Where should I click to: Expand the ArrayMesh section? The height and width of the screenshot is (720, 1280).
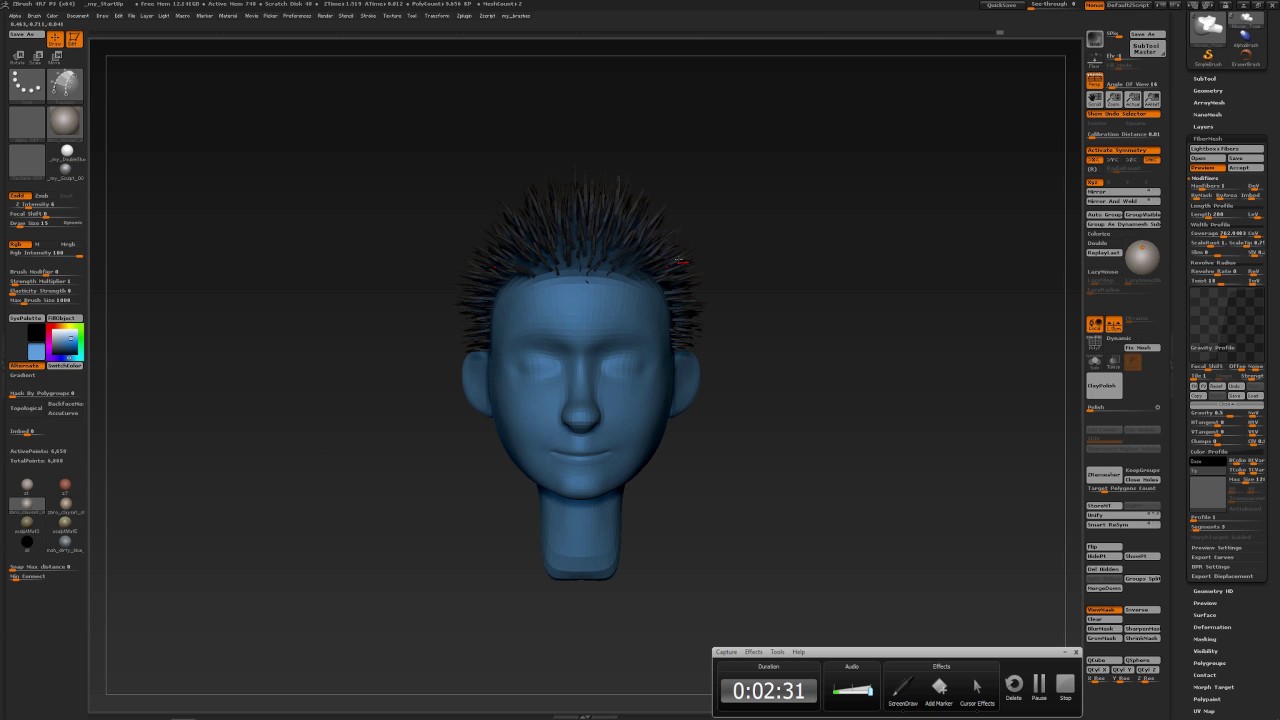tap(1208, 102)
